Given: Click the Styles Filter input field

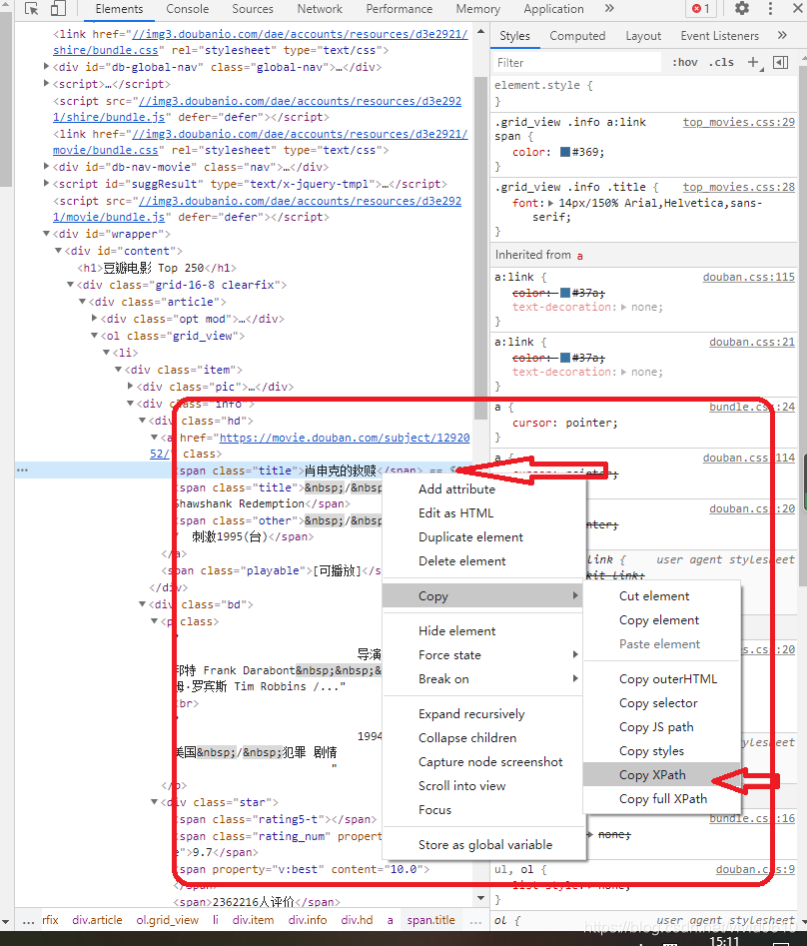Looking at the screenshot, I should coord(576,63).
